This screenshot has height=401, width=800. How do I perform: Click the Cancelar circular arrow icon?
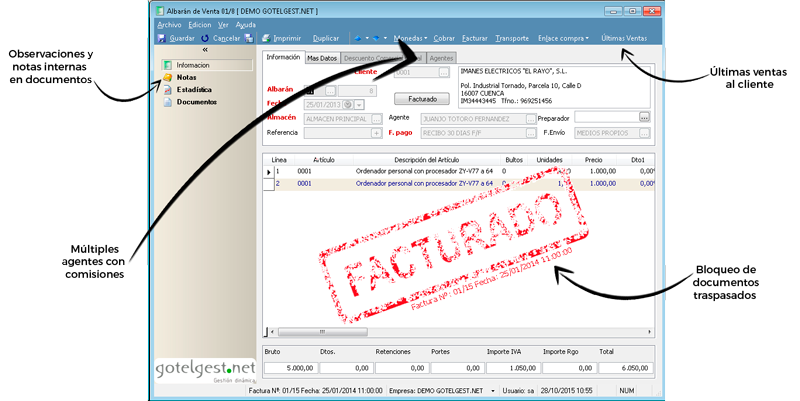coord(205,38)
